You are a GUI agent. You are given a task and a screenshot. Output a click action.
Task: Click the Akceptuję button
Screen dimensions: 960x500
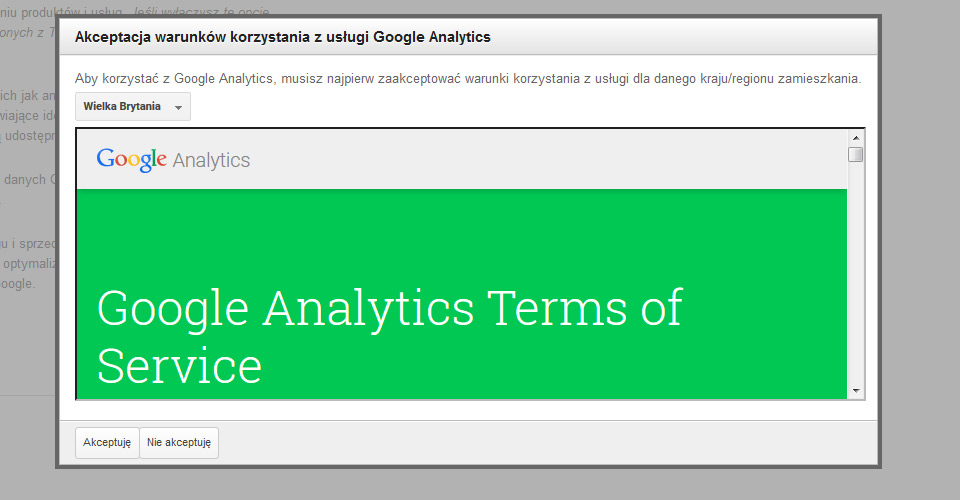coord(107,442)
